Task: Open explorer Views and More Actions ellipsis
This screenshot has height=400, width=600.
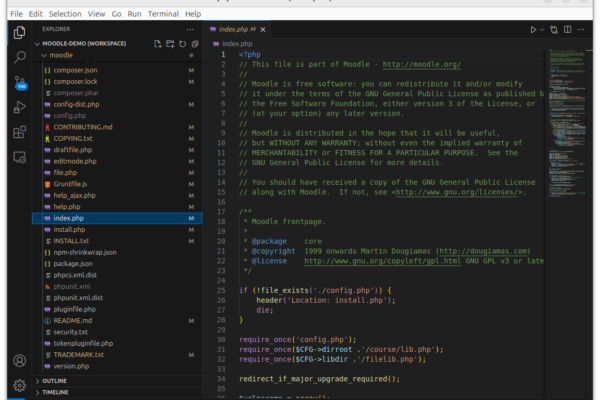Action: pyautogui.click(x=190, y=29)
